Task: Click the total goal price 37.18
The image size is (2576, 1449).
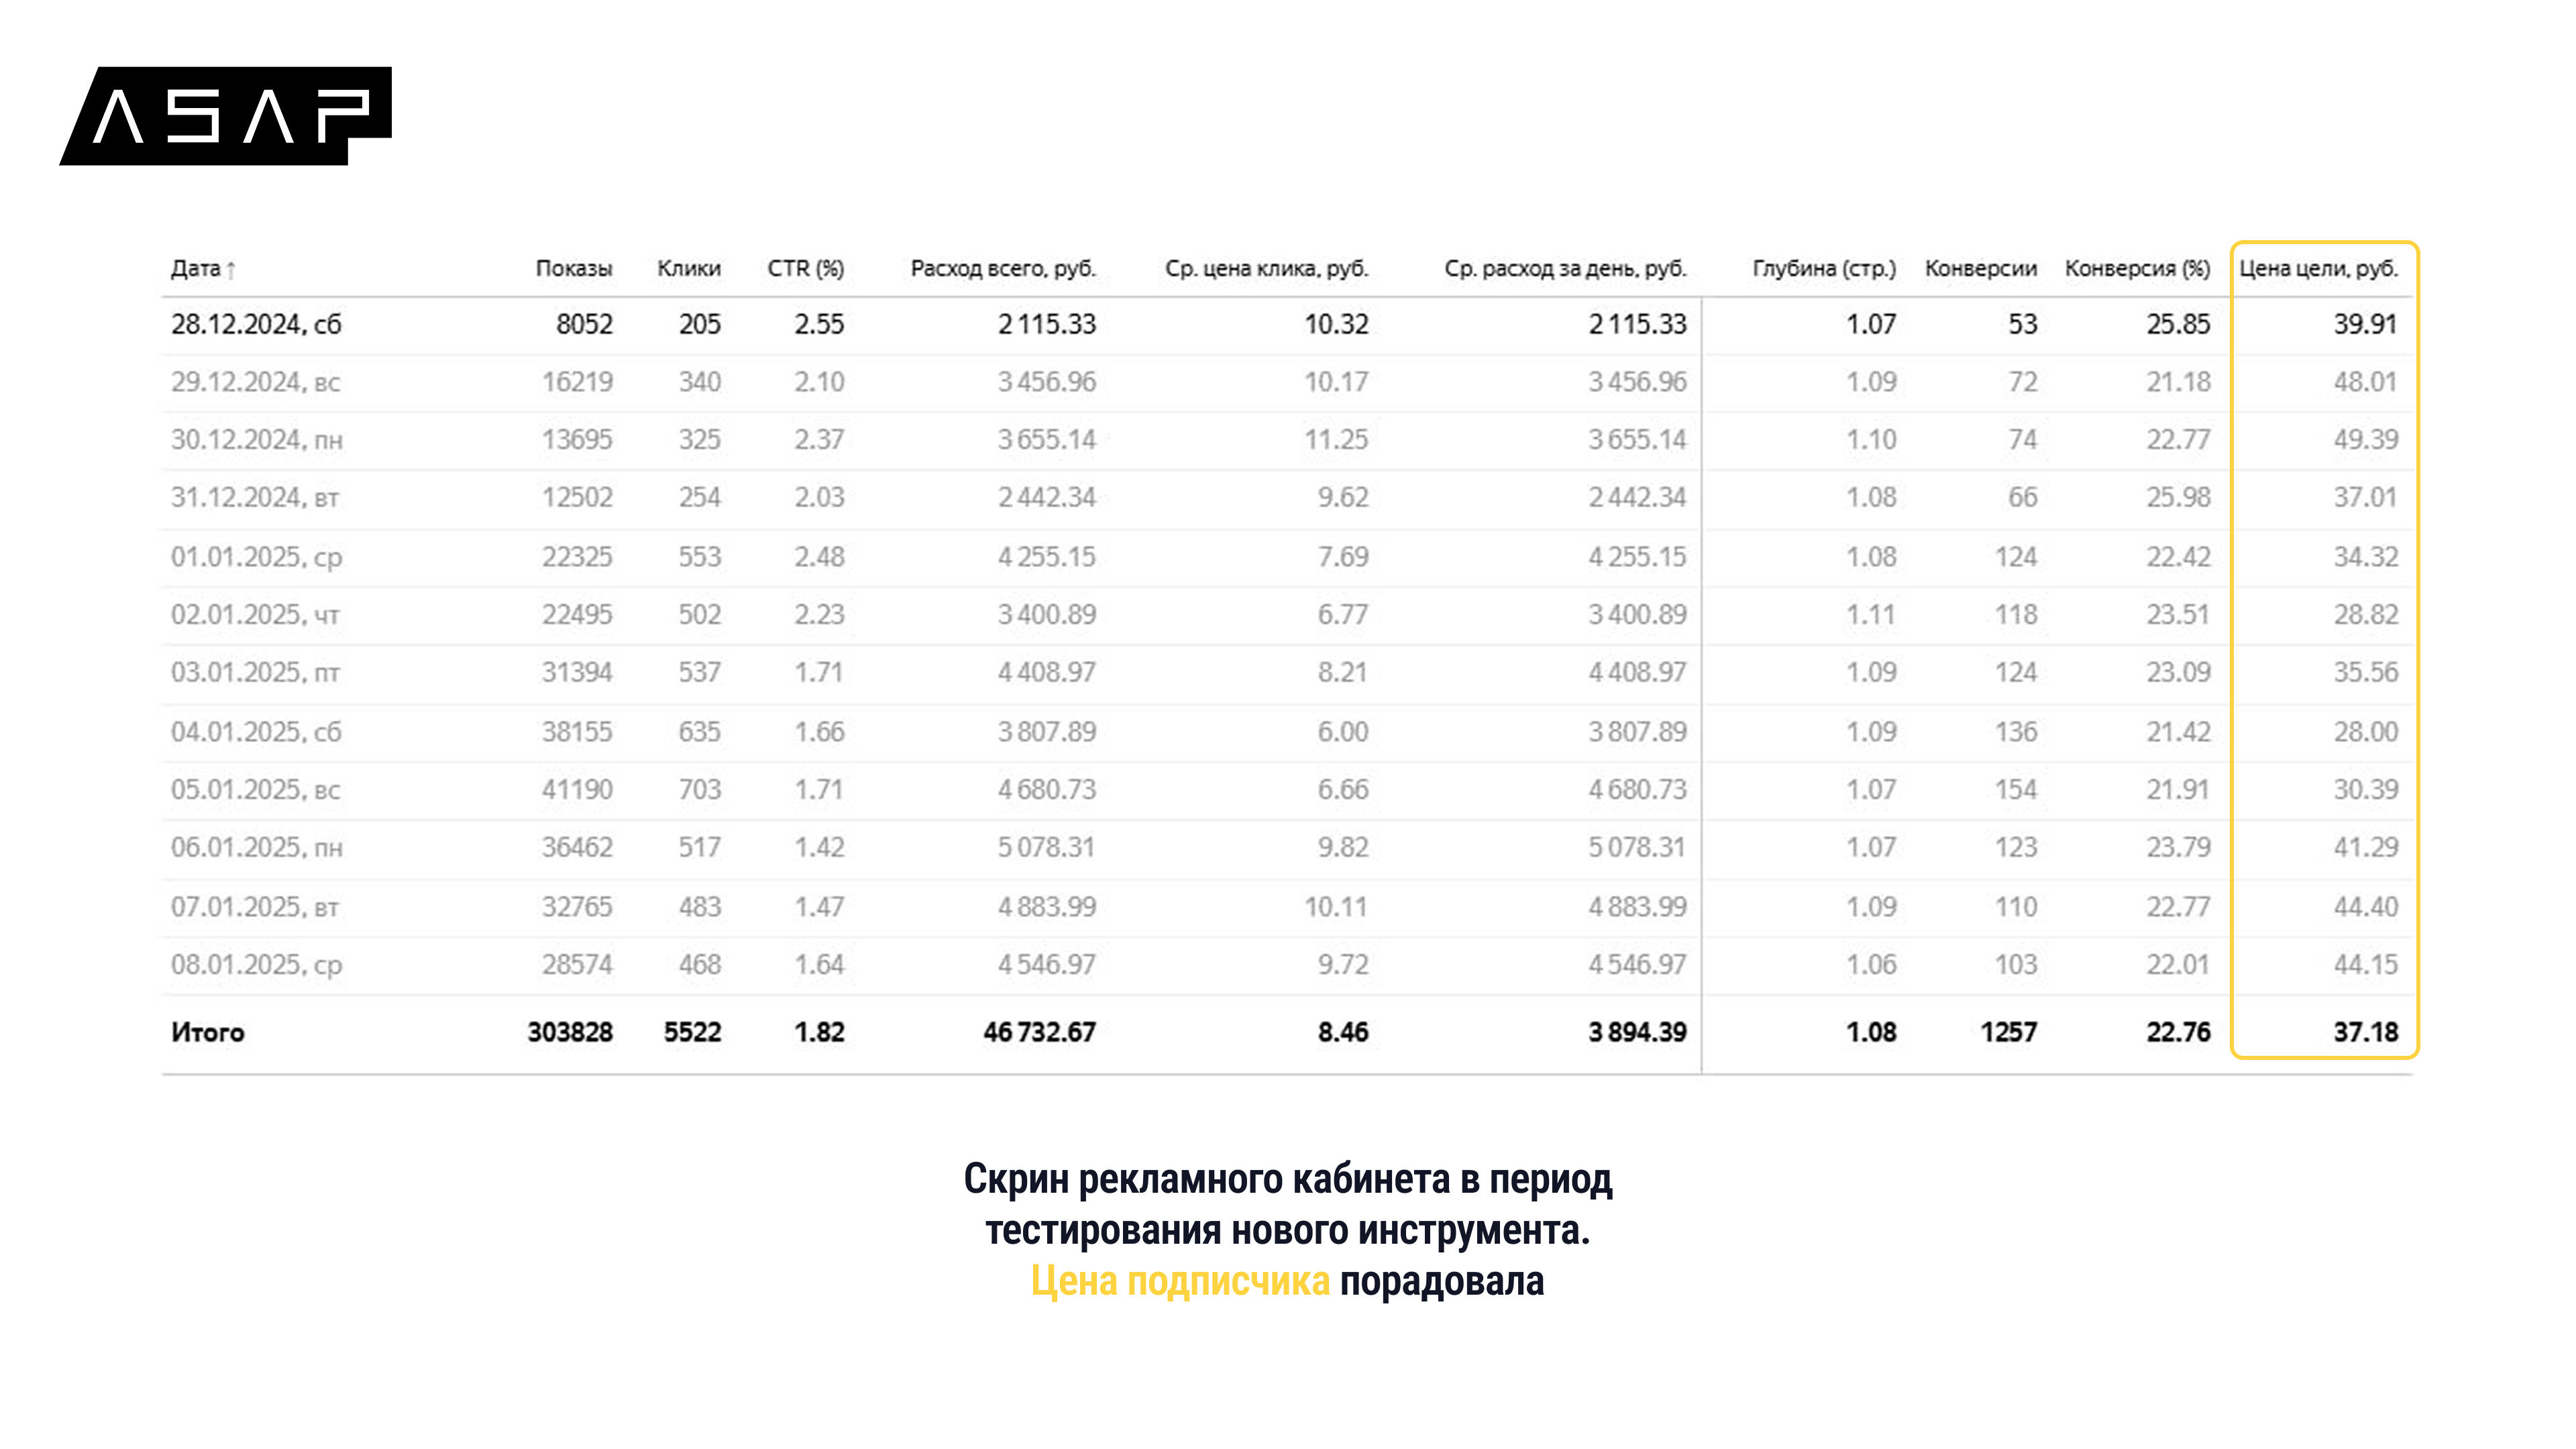Action: [x=2365, y=1032]
